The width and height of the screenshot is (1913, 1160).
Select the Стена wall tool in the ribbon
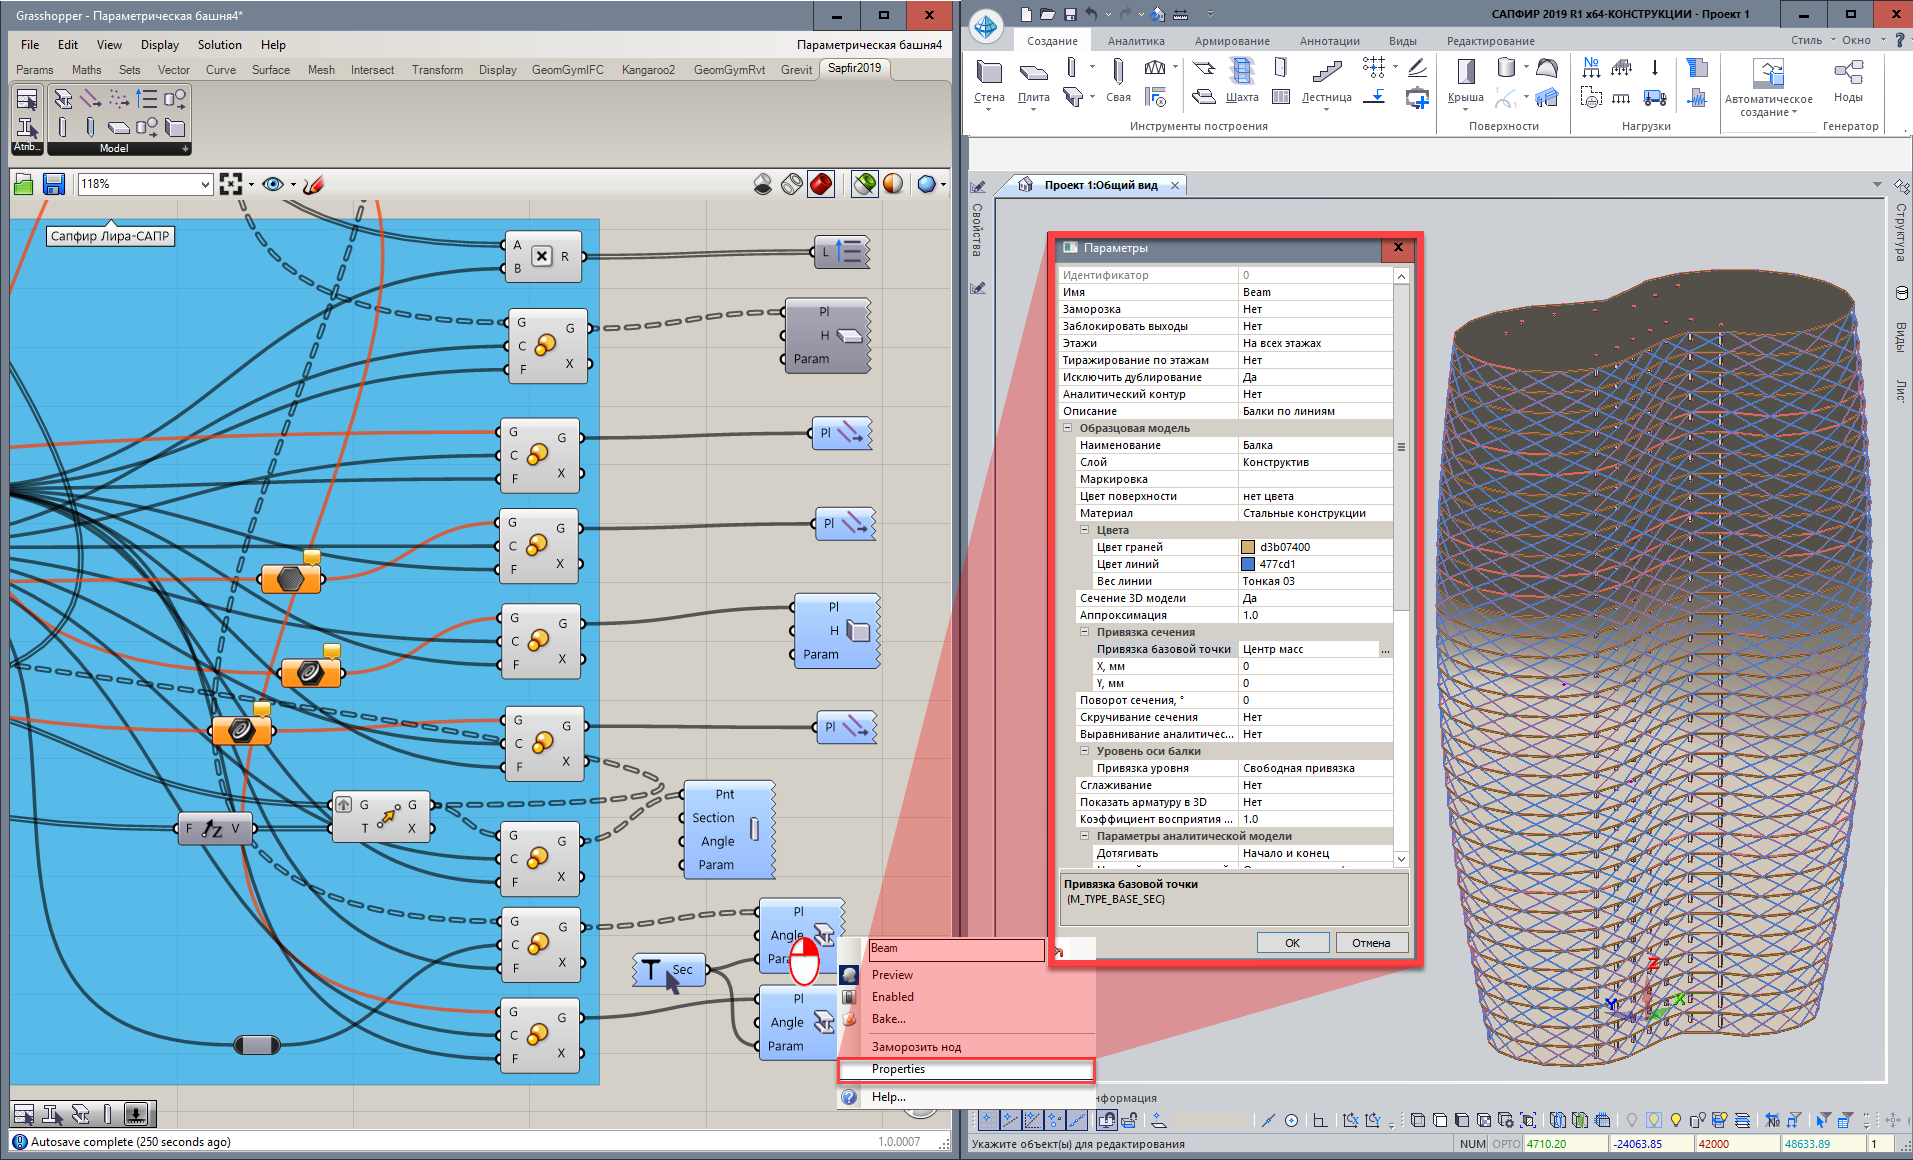click(x=989, y=80)
